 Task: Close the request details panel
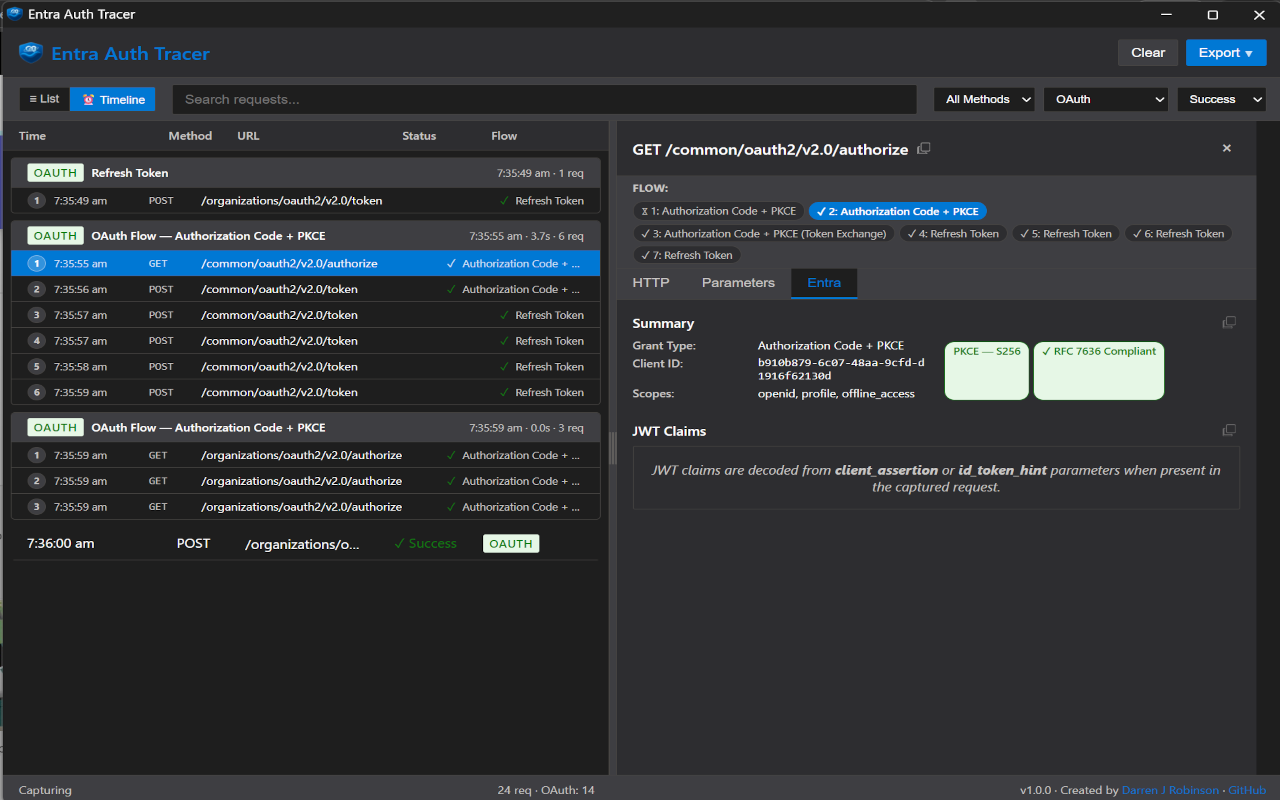tap(1227, 148)
